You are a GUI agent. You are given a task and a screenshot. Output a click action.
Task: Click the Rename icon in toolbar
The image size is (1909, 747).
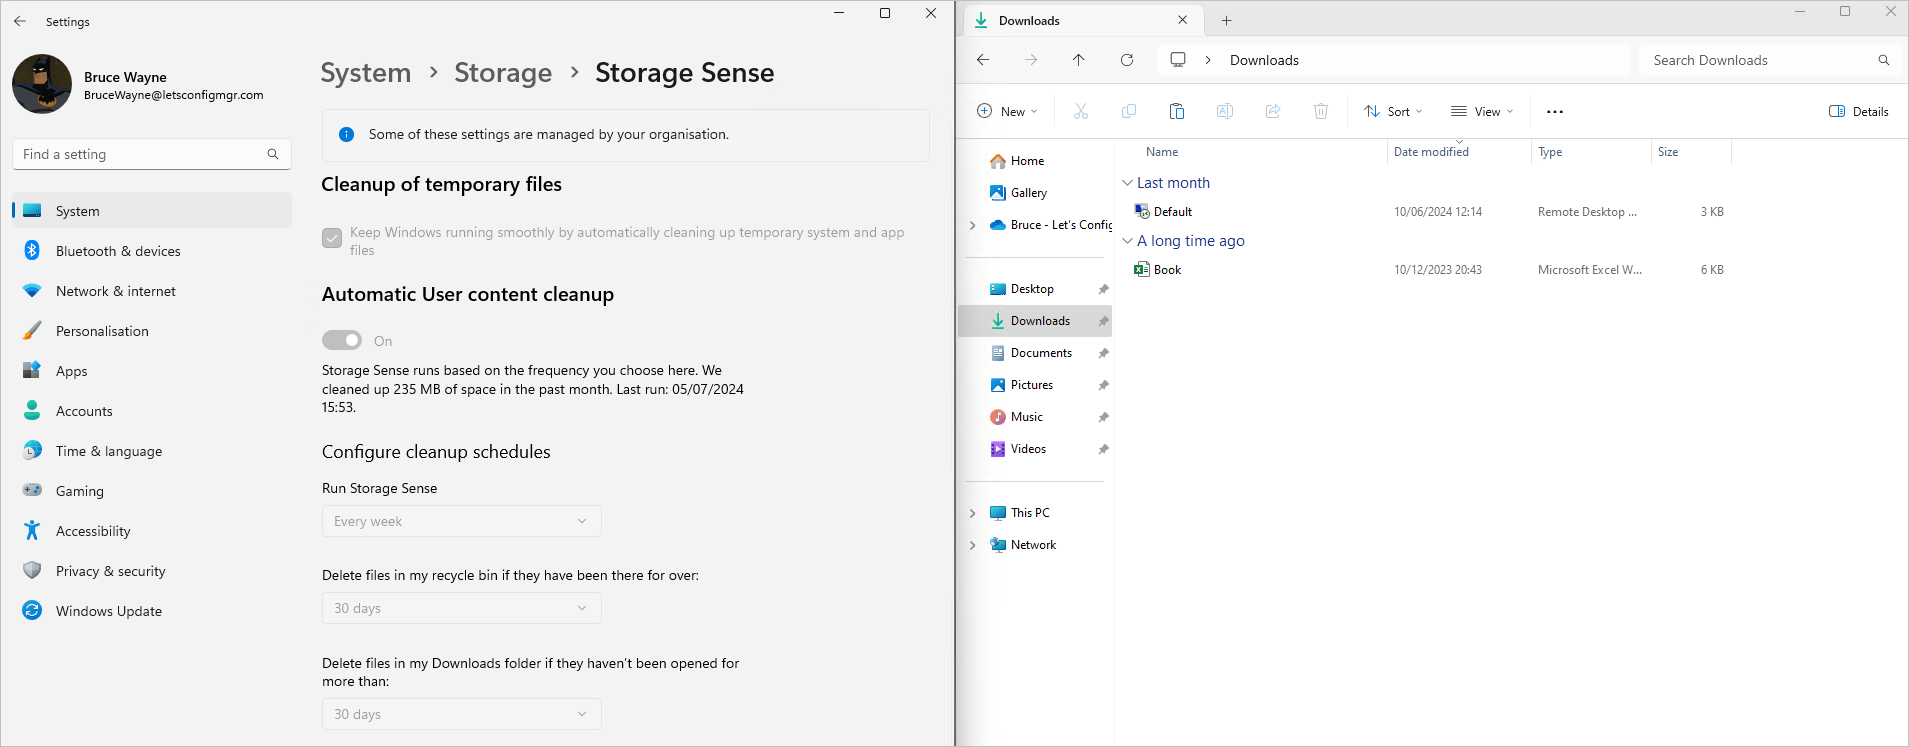pos(1224,112)
